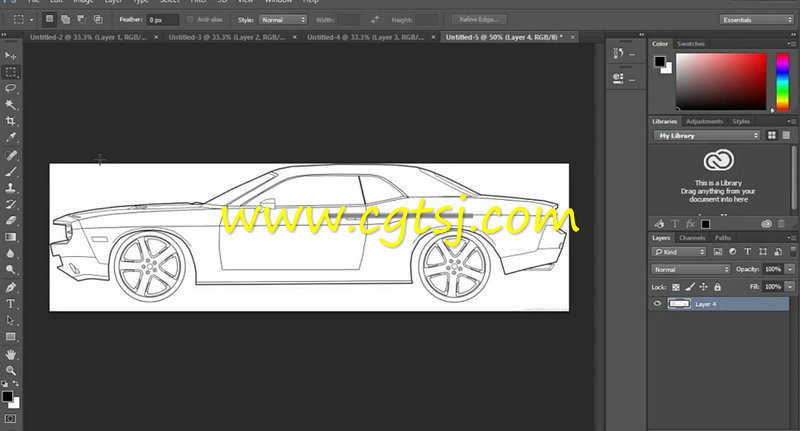Viewport: 800px width, 431px height.
Task: Open the Channels tab
Action: pyautogui.click(x=692, y=238)
